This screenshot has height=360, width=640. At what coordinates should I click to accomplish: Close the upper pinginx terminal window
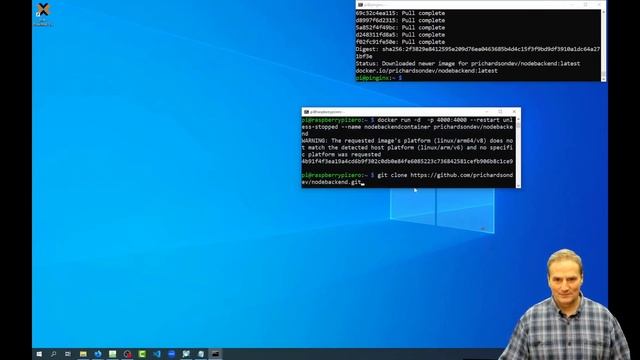coord(599,4)
